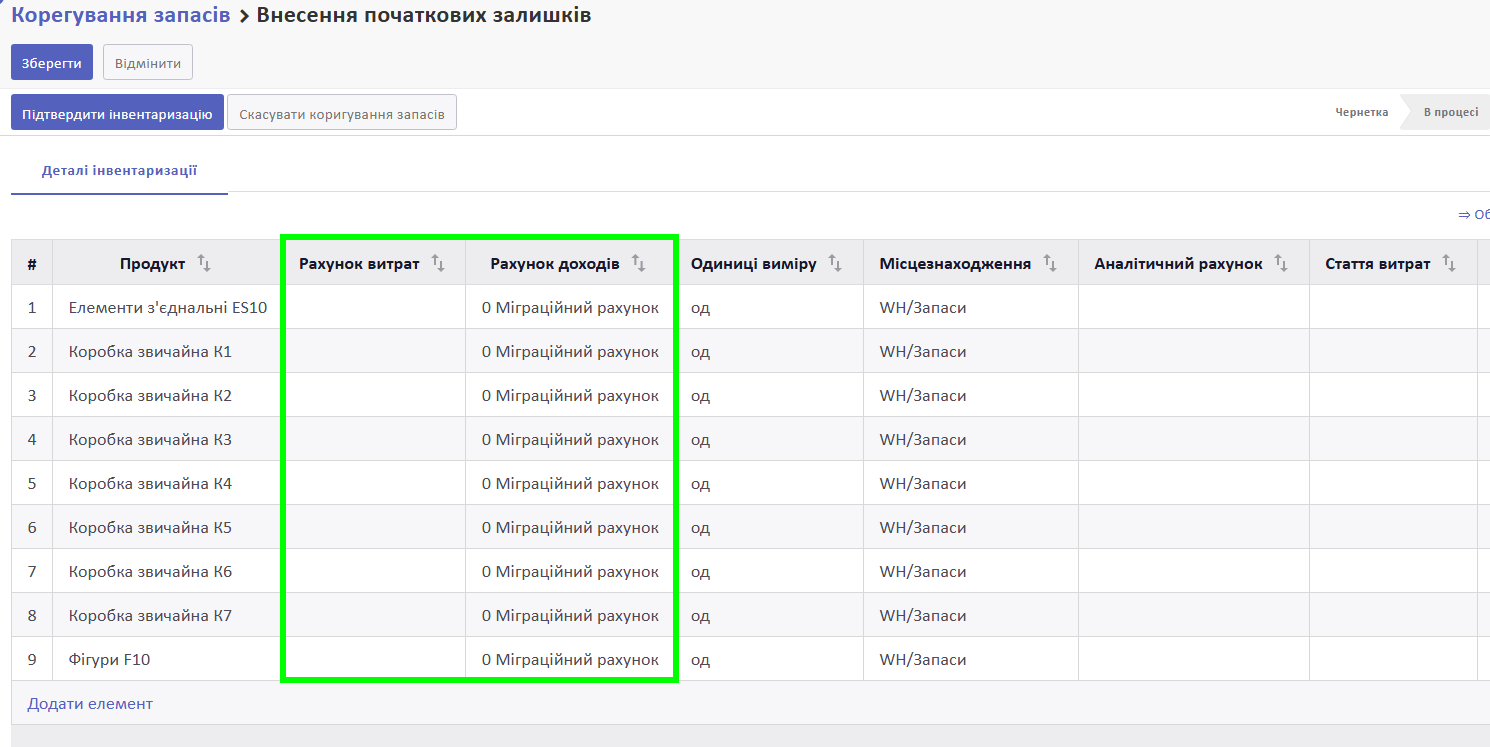
Task: Click Міграційний рахунок in Коробка К6 row
Action: (x=570, y=571)
